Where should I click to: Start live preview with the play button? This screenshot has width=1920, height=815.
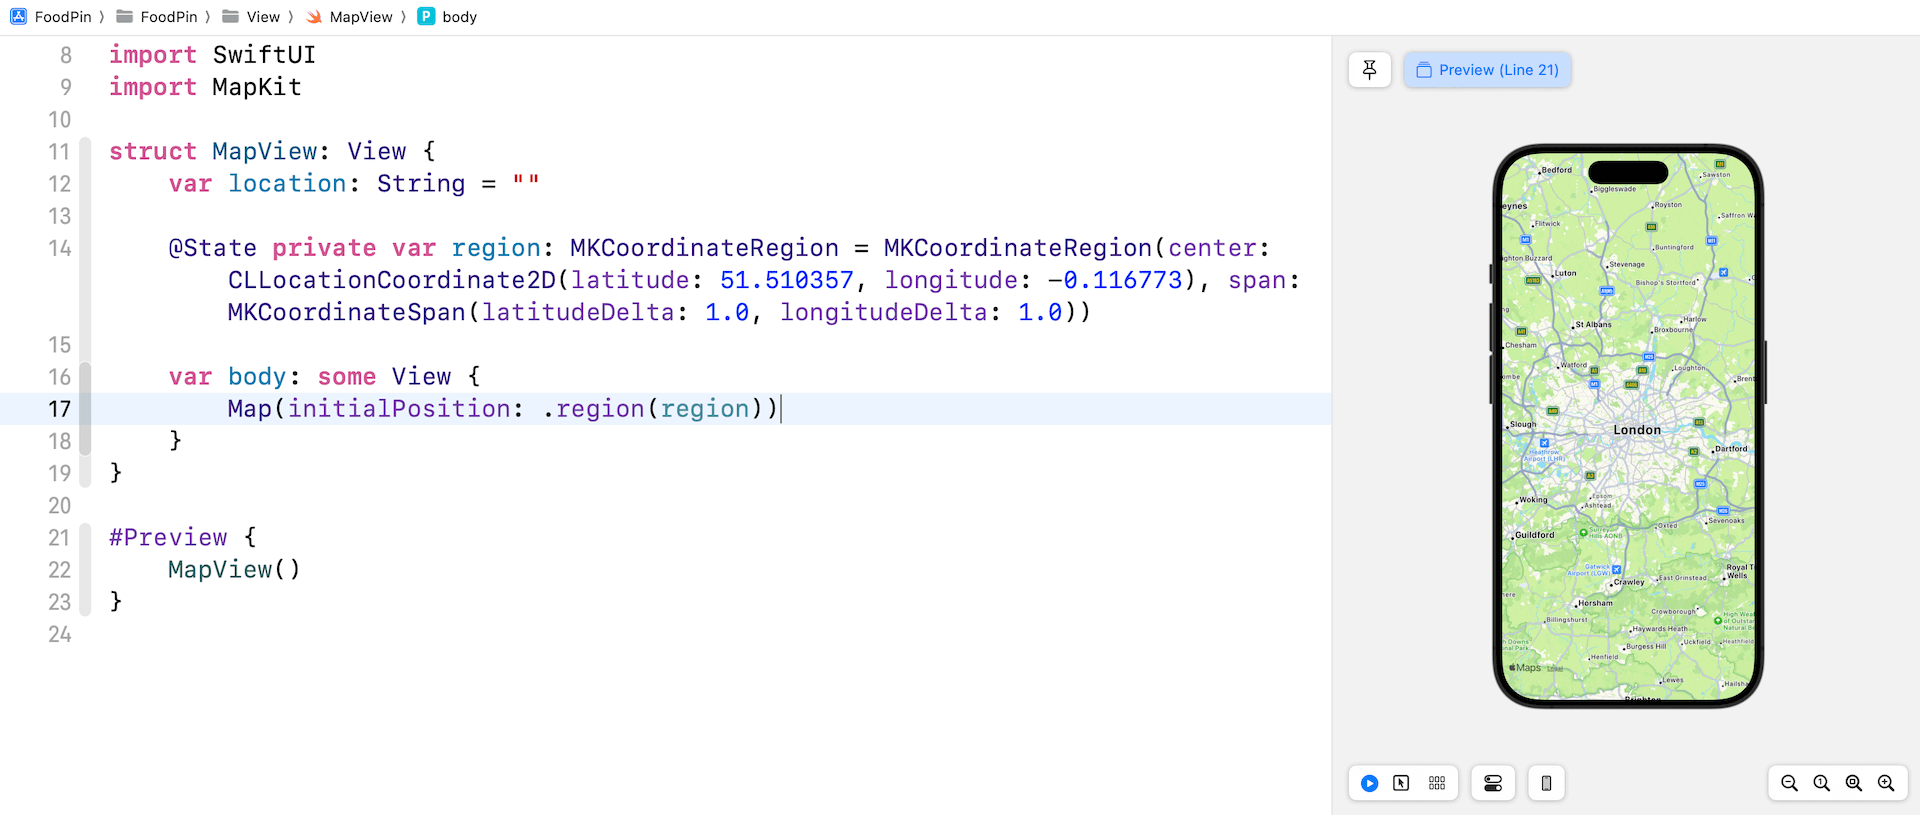click(1370, 783)
